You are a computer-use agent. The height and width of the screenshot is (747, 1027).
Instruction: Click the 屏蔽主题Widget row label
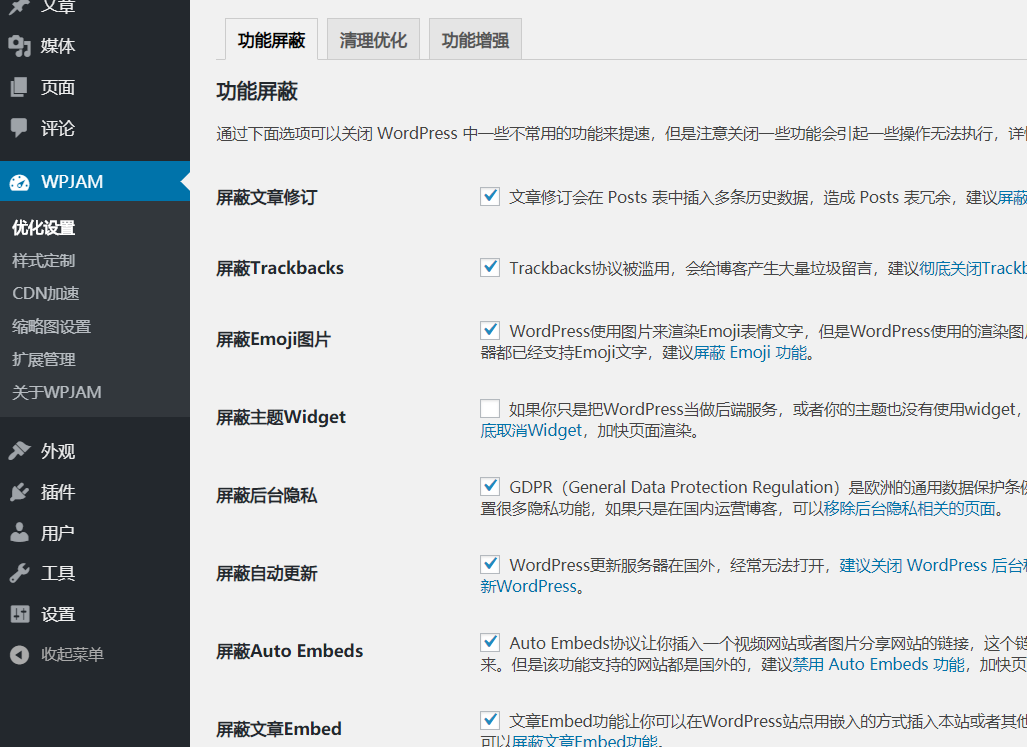click(x=281, y=417)
